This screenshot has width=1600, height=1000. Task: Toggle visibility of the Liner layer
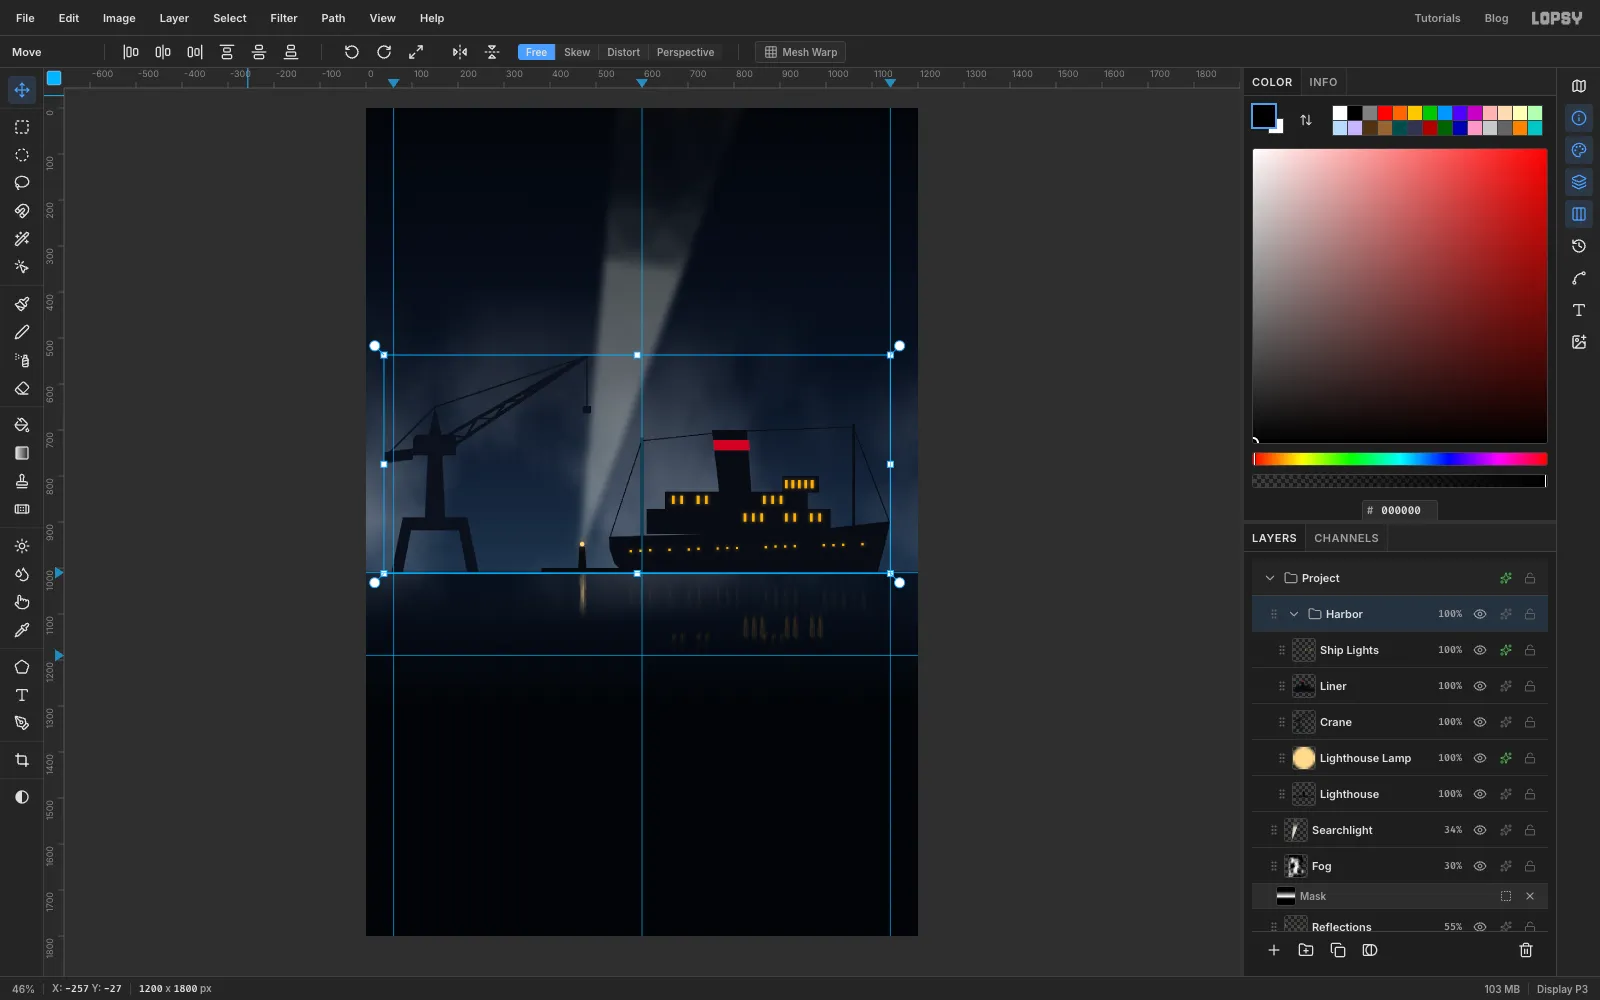(1480, 686)
